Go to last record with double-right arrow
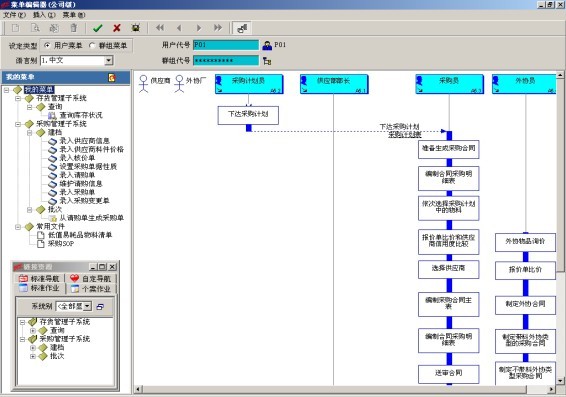The image size is (566, 397). tap(218, 28)
